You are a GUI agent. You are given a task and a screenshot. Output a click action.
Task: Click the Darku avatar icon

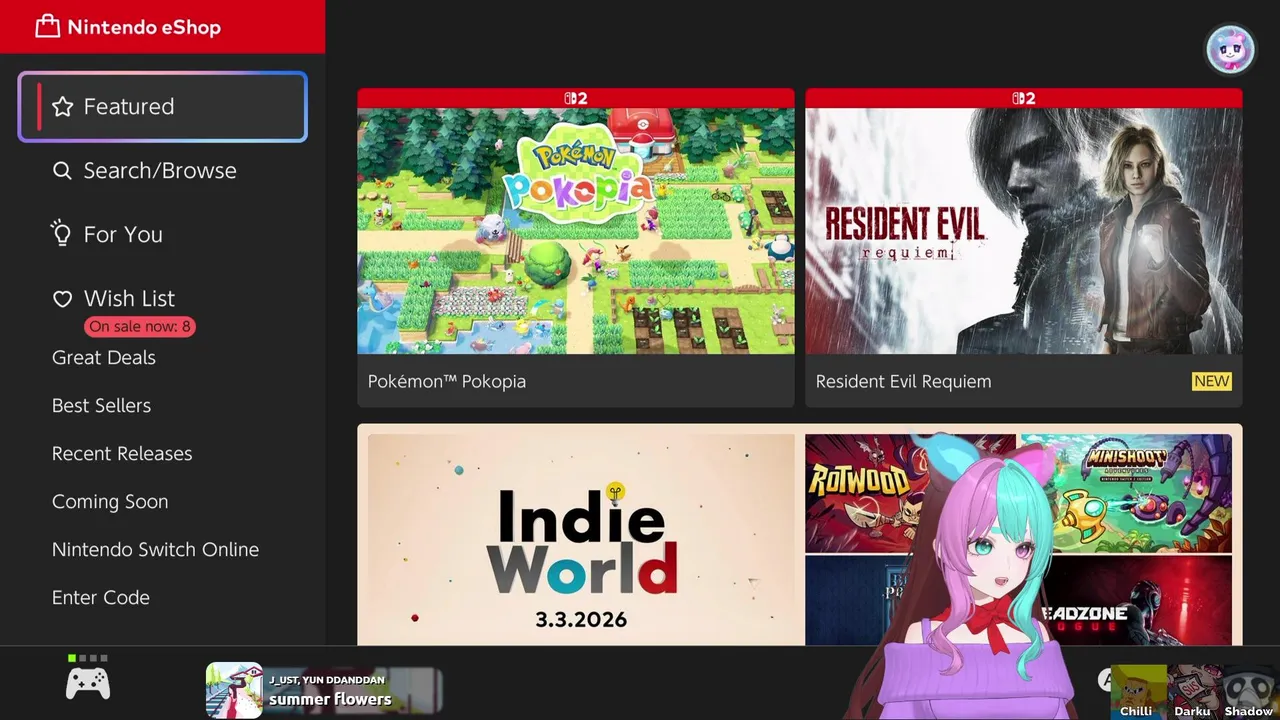pos(1194,690)
